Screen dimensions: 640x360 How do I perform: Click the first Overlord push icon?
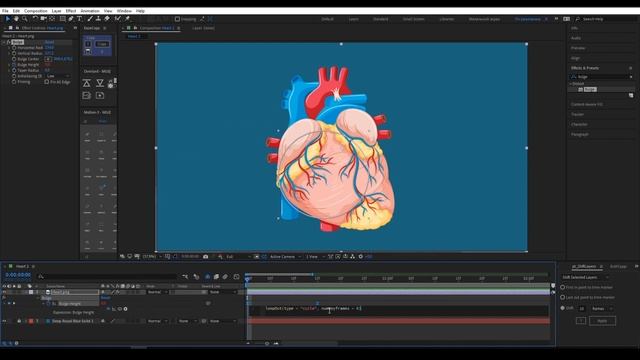click(87, 84)
